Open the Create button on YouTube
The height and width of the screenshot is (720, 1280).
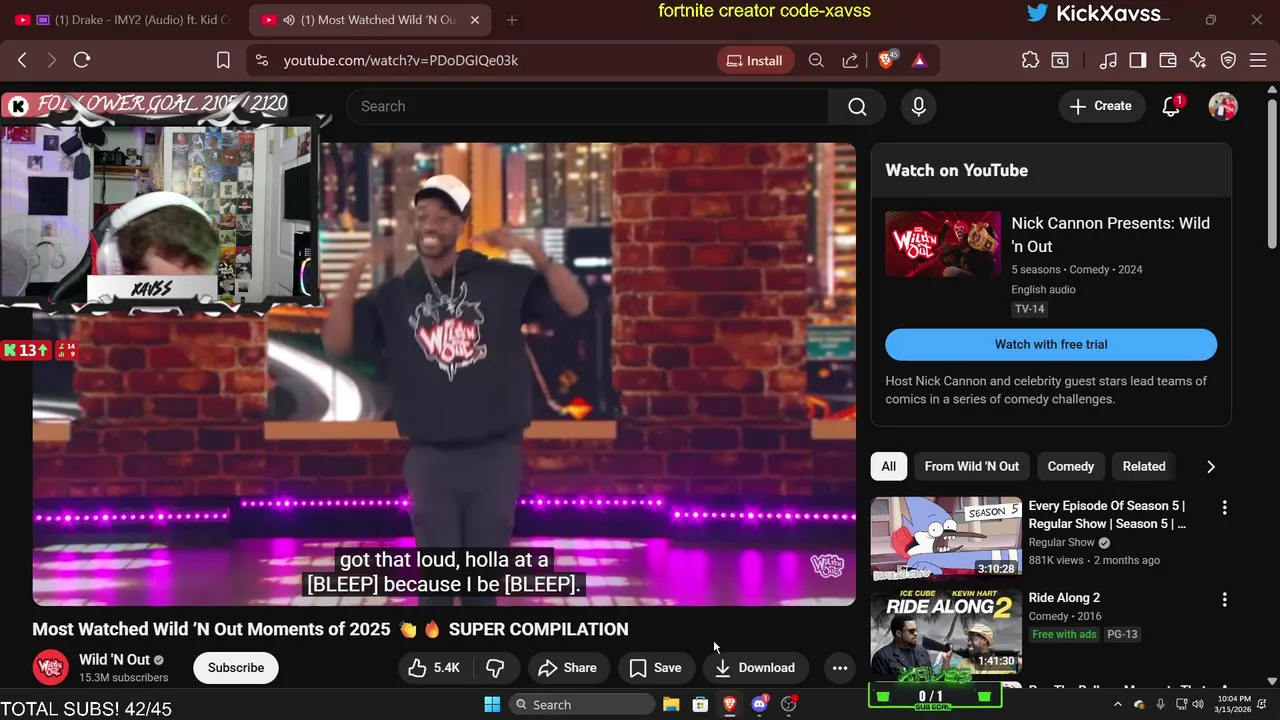[x=1101, y=106]
